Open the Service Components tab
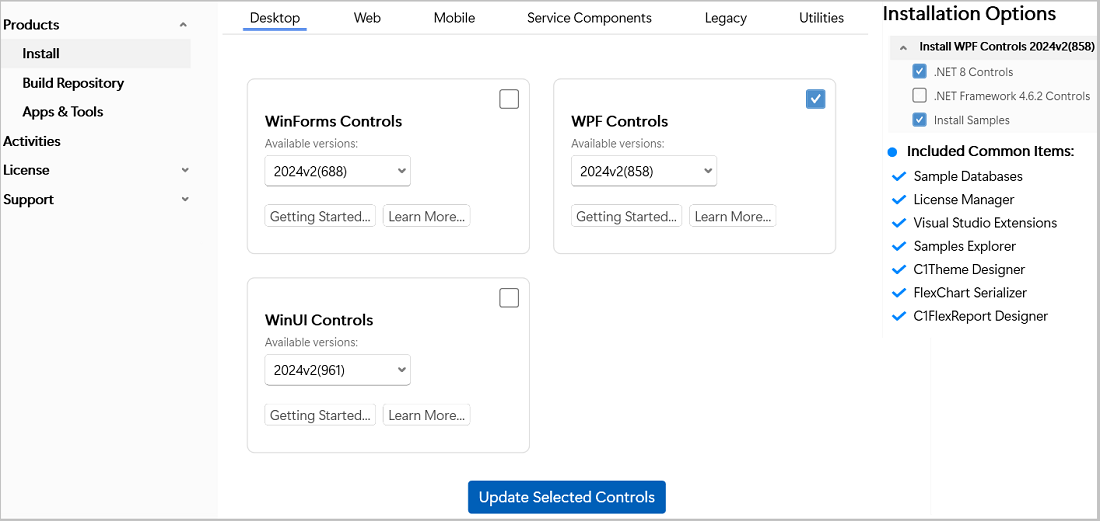 [589, 18]
